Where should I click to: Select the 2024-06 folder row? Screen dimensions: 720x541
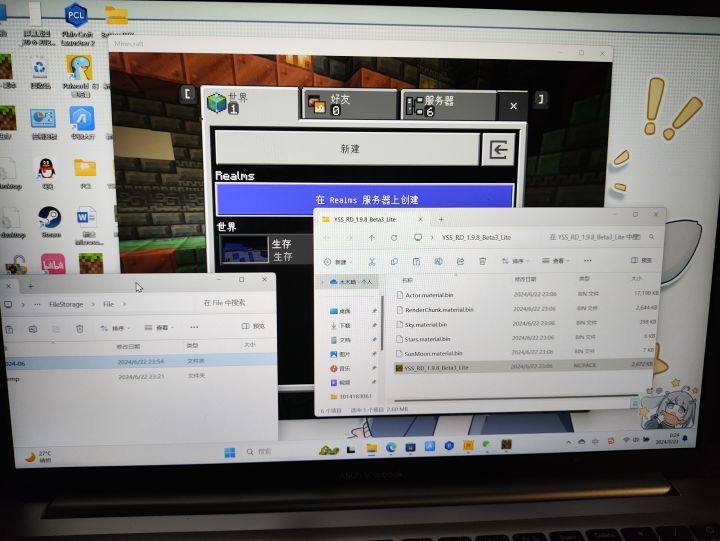pos(139,362)
